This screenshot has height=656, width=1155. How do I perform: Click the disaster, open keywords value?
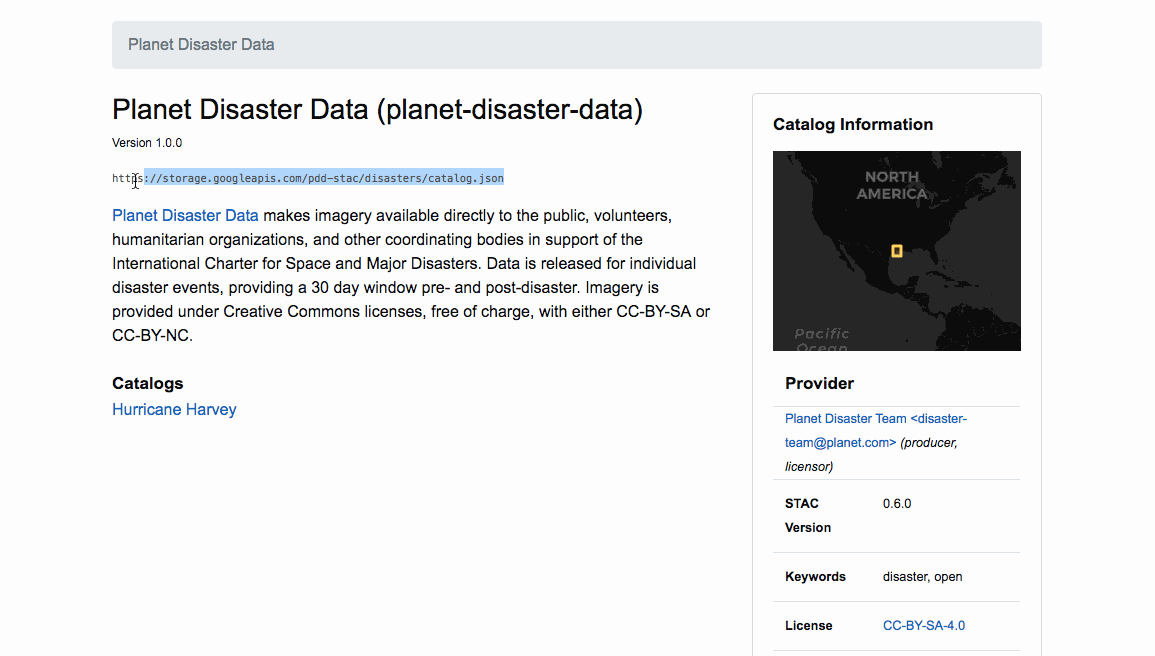[x=922, y=576]
